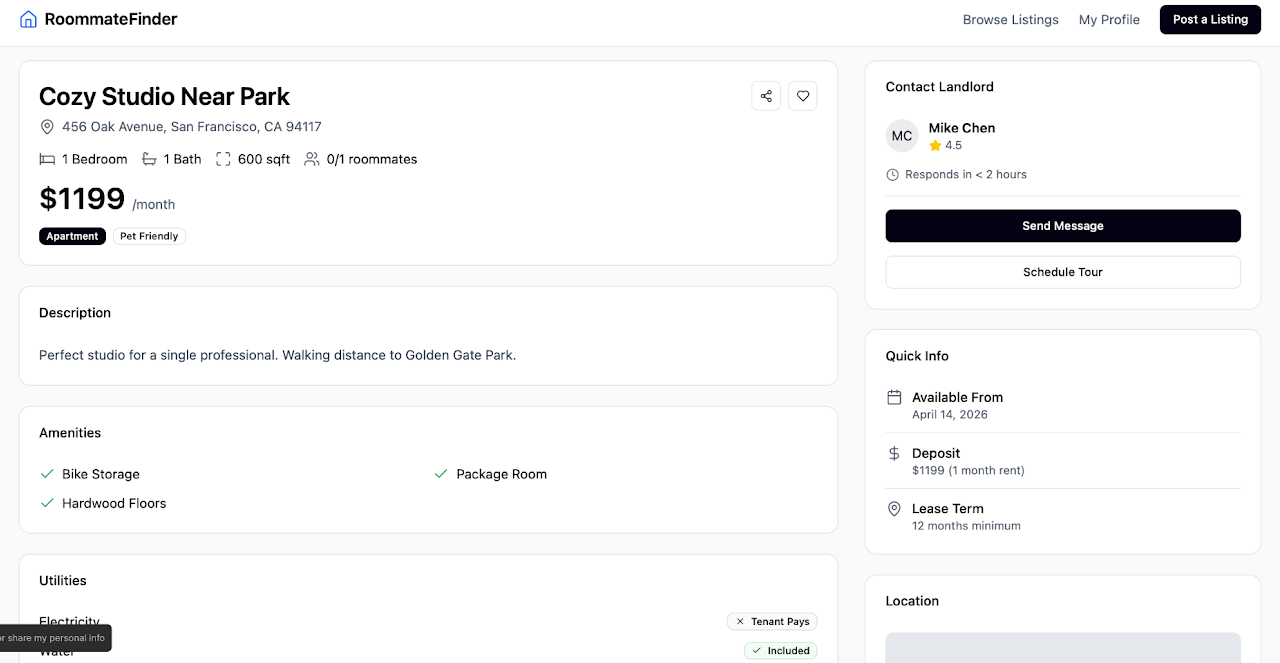Share this listing via share icon
This screenshot has height=663, width=1280.
(766, 96)
